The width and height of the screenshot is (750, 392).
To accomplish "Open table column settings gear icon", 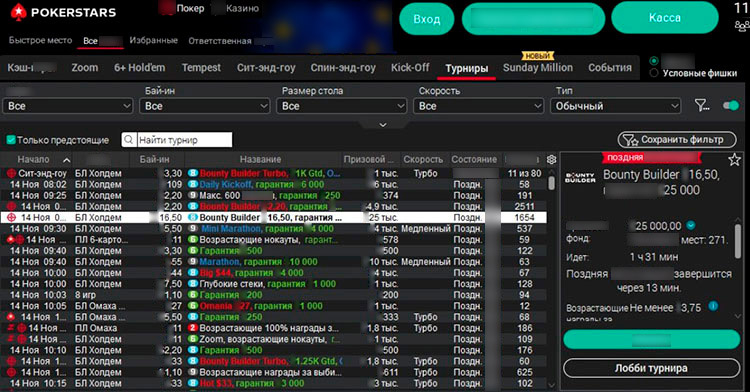I will click(x=551, y=160).
